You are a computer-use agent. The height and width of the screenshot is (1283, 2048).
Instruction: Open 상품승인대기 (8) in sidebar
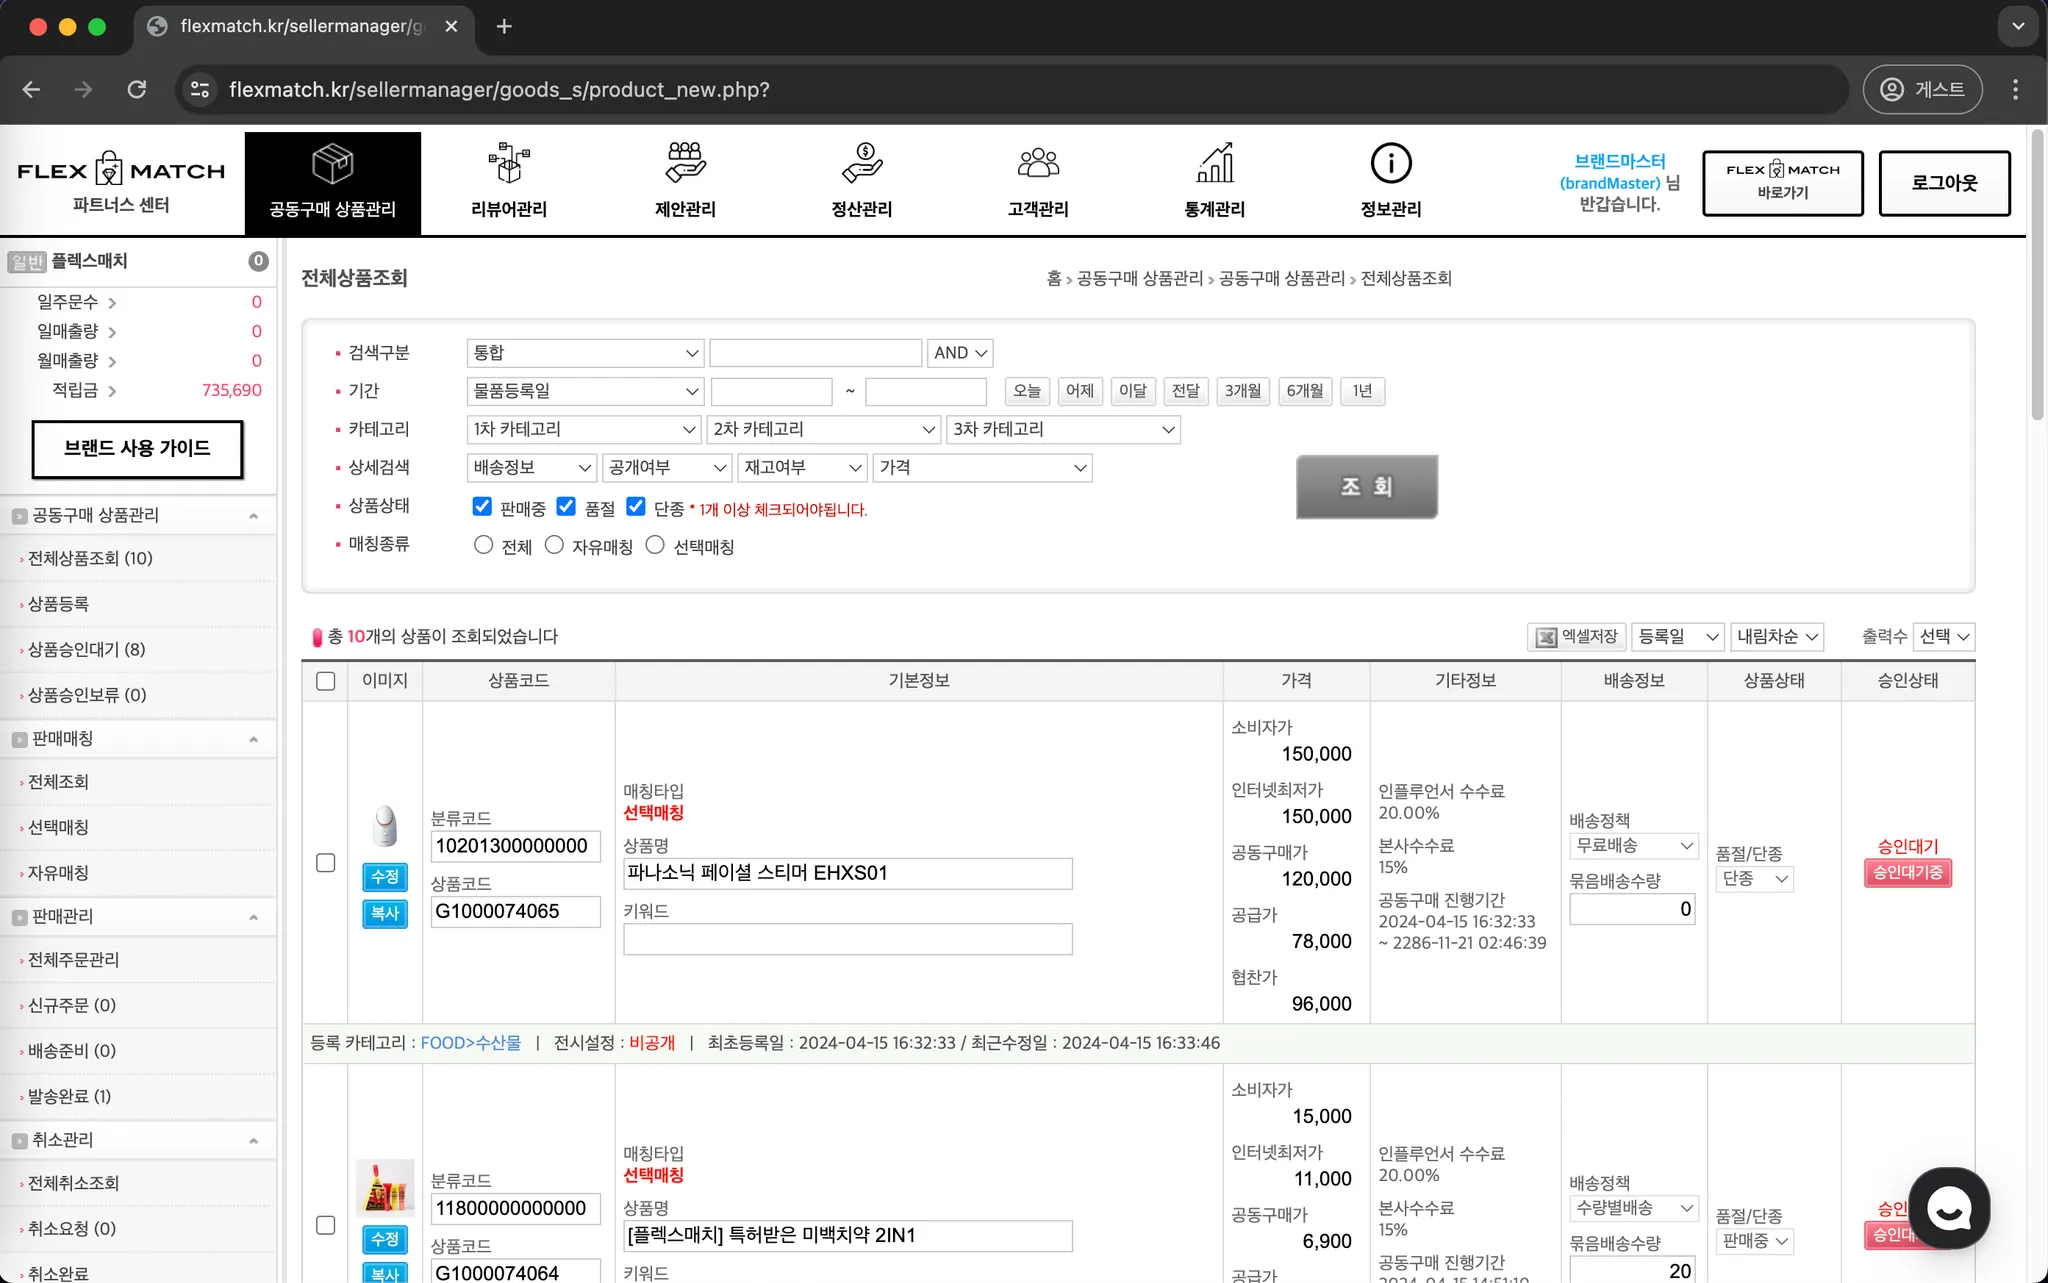86,650
